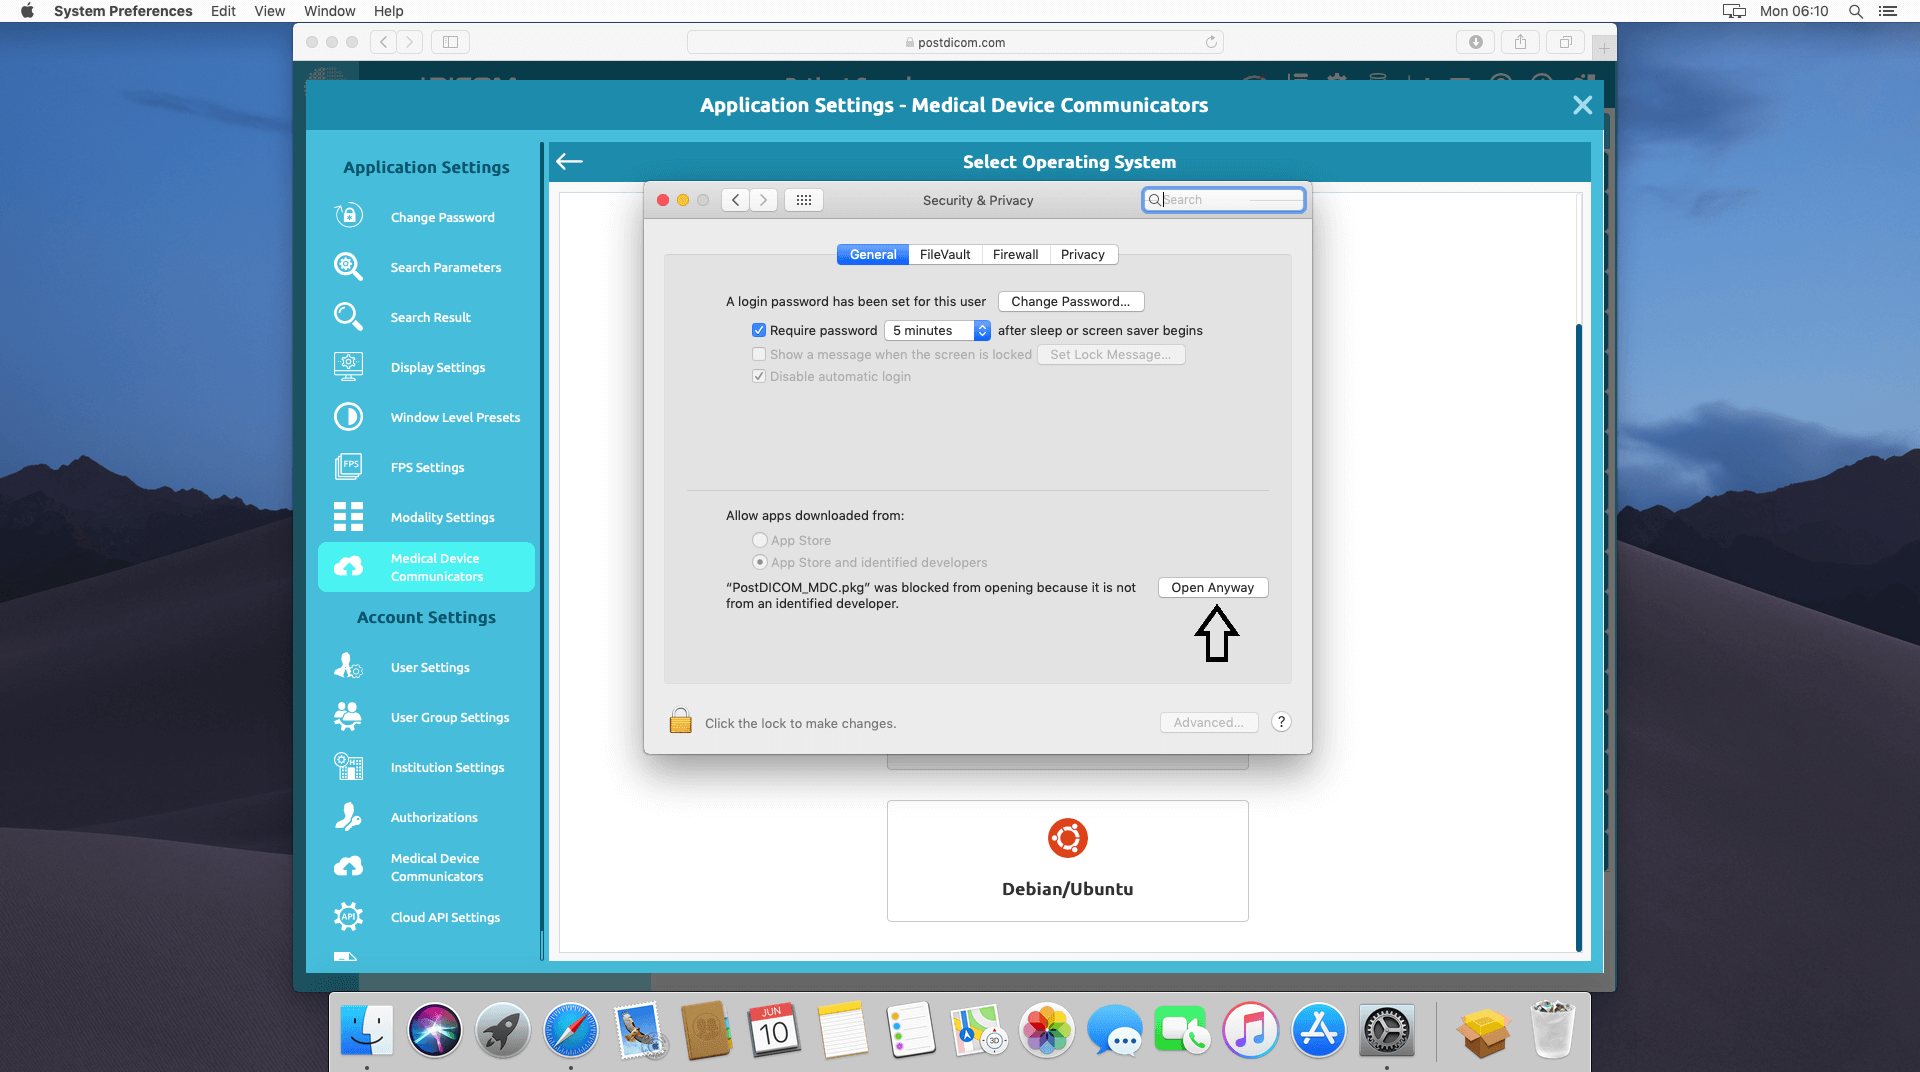Open Modality Settings in sidebar
This screenshot has width=1920, height=1072.
pyautogui.click(x=426, y=517)
